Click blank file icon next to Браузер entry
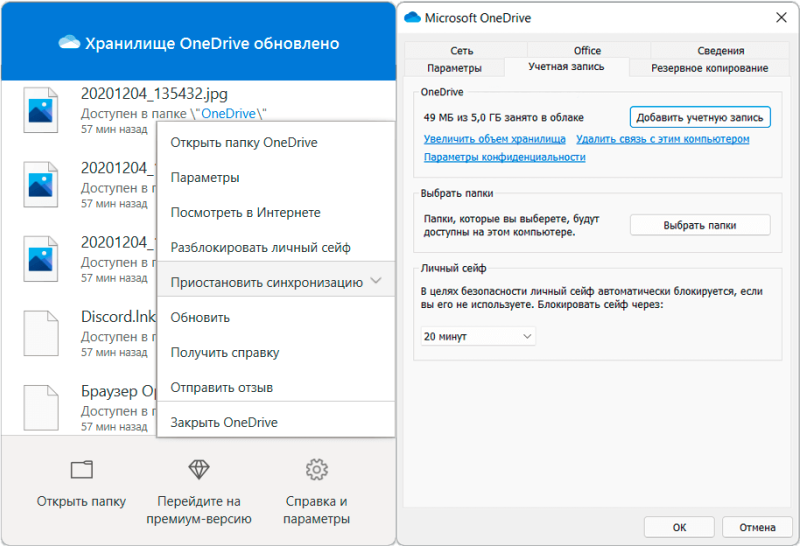The width and height of the screenshot is (800, 546). pos(41,408)
